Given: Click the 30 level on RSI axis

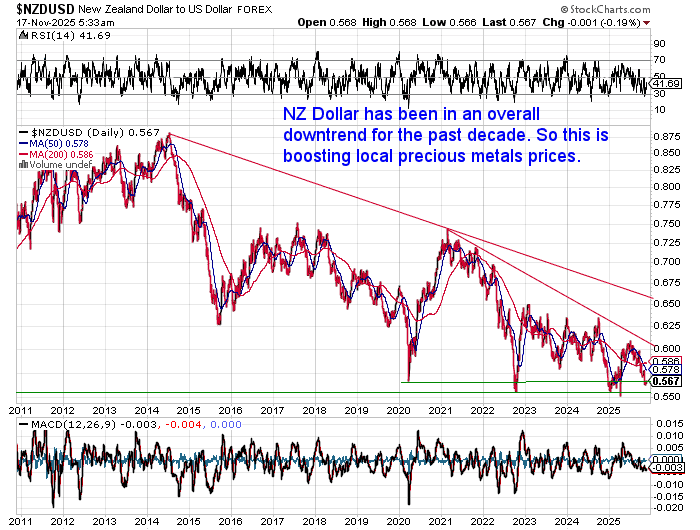Looking at the screenshot, I should tap(659, 94).
